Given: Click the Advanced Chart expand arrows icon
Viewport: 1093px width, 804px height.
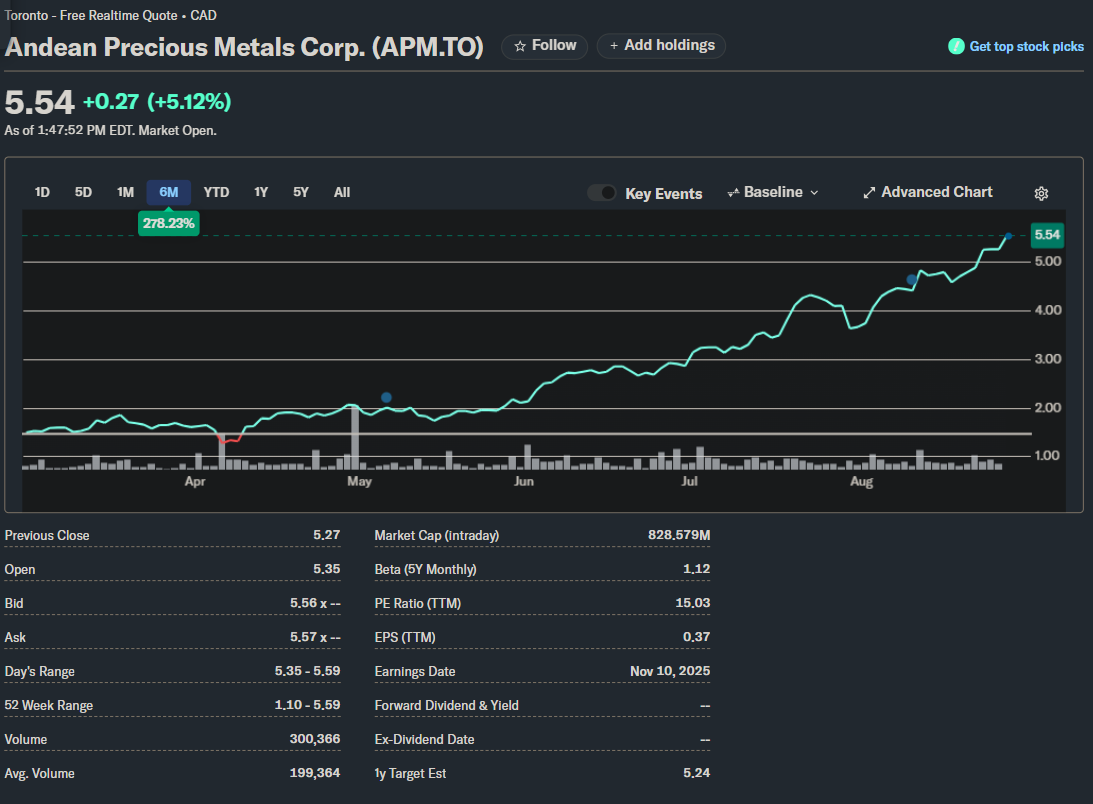Looking at the screenshot, I should [x=869, y=192].
